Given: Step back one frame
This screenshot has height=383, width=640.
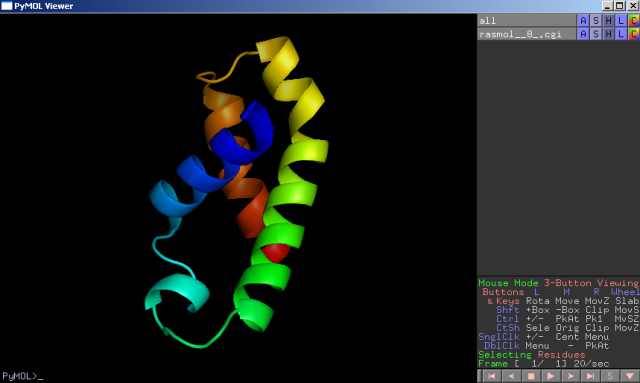Looking at the screenshot, I should [x=511, y=376].
